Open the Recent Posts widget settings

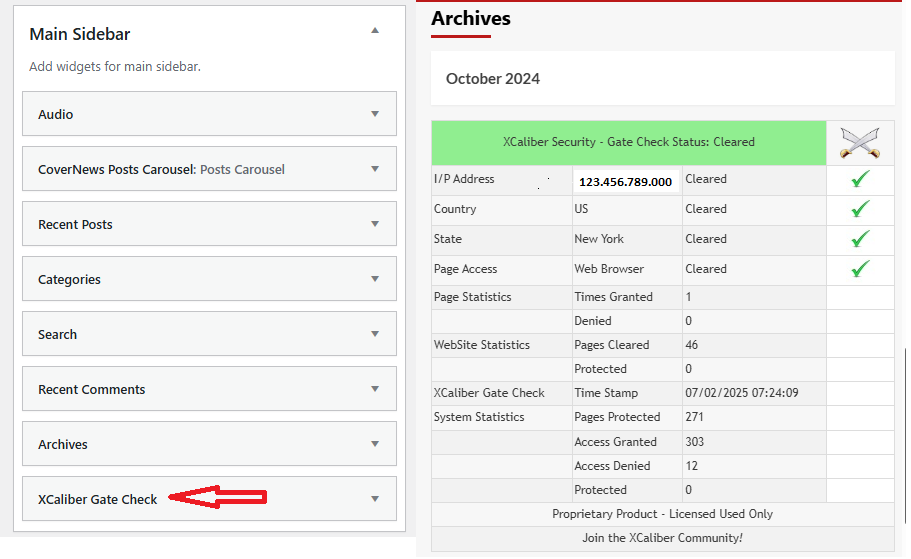[375, 224]
